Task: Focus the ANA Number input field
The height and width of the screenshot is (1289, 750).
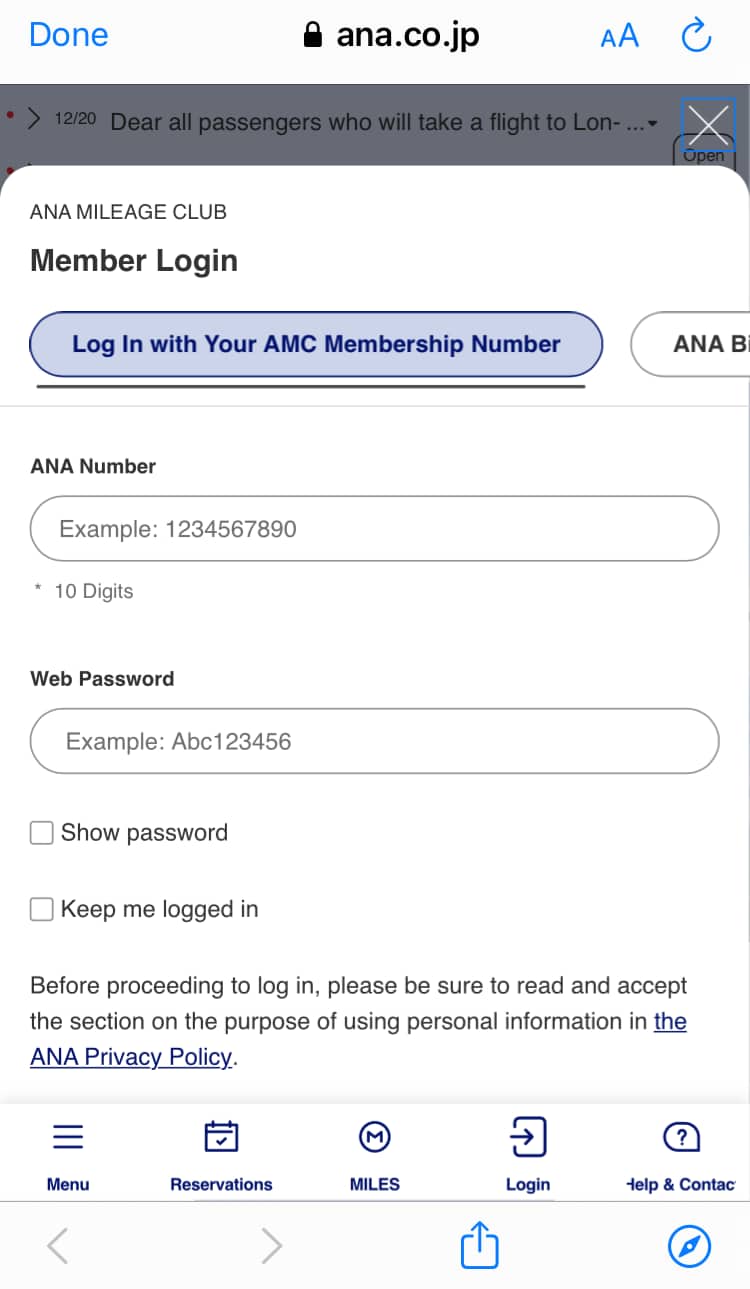Action: pyautogui.click(x=374, y=528)
